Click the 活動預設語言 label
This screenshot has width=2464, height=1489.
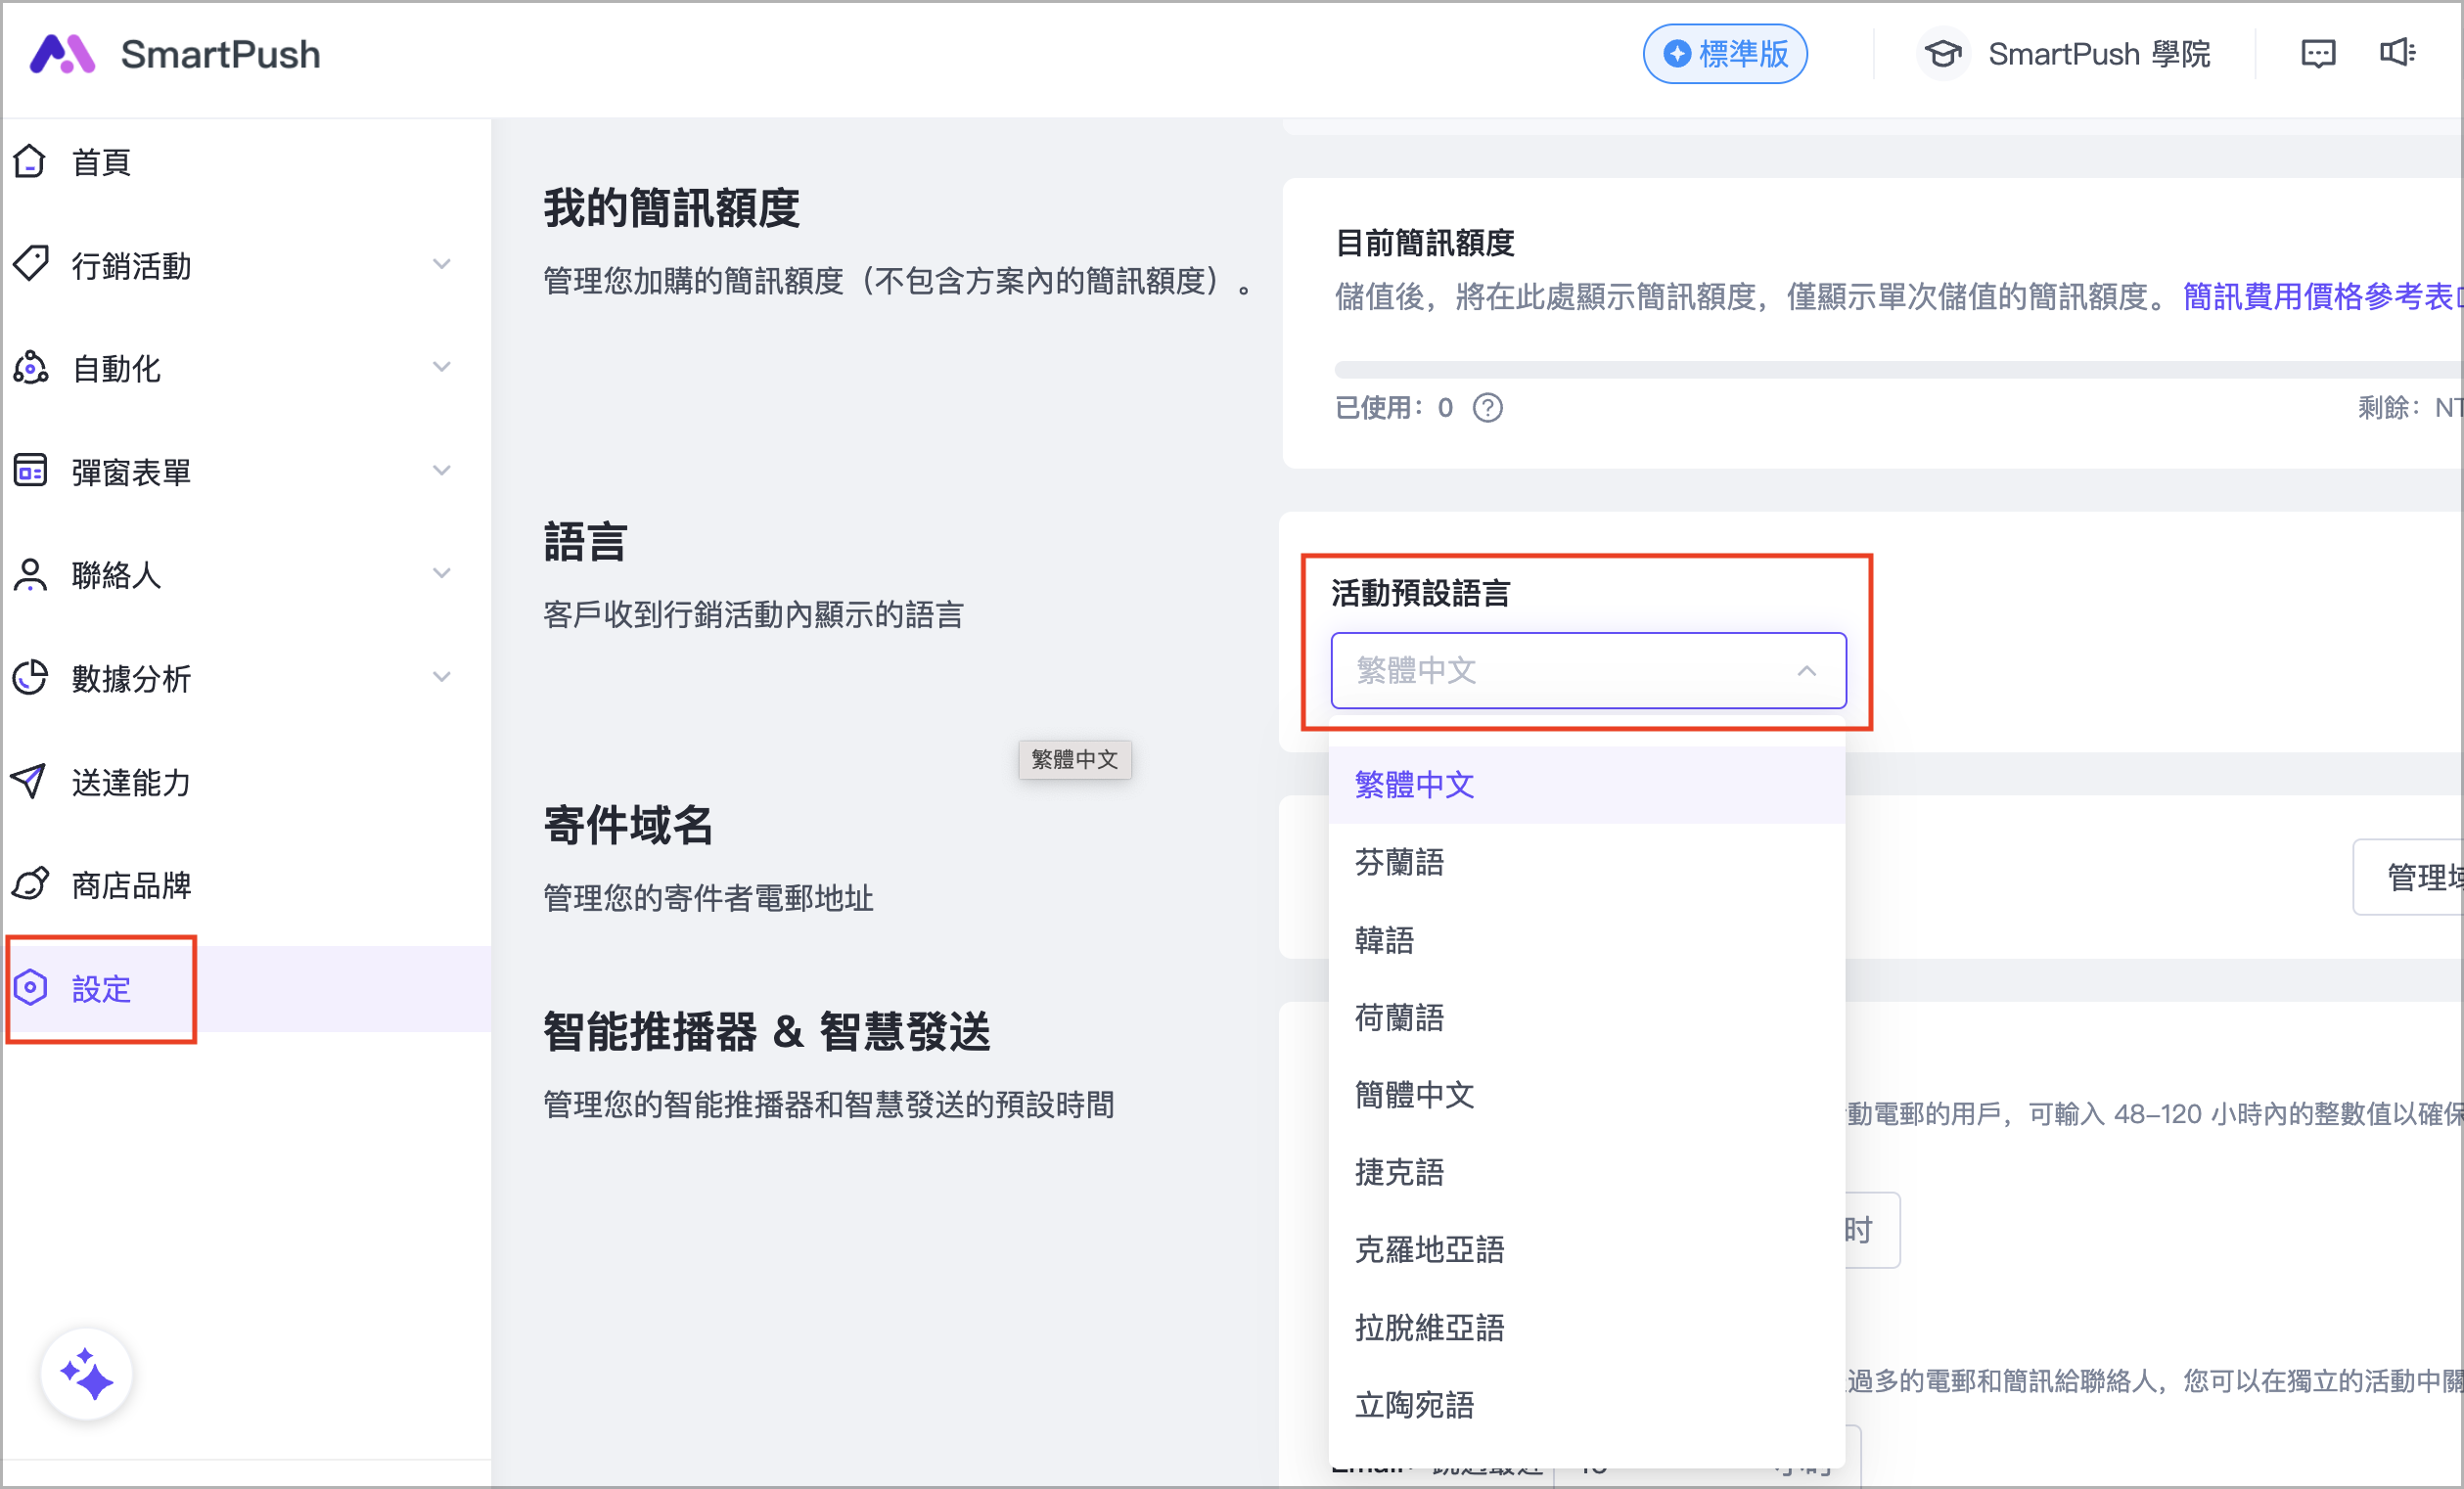coord(1420,593)
